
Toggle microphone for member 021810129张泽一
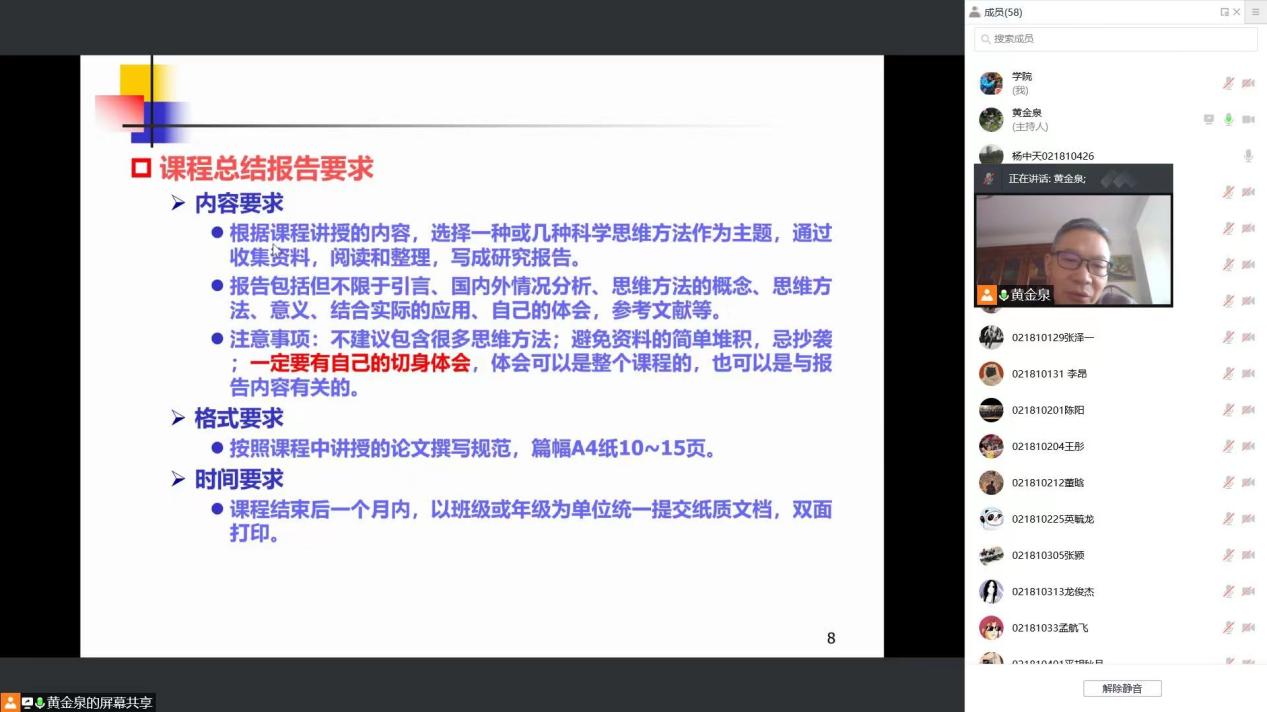click(1228, 337)
